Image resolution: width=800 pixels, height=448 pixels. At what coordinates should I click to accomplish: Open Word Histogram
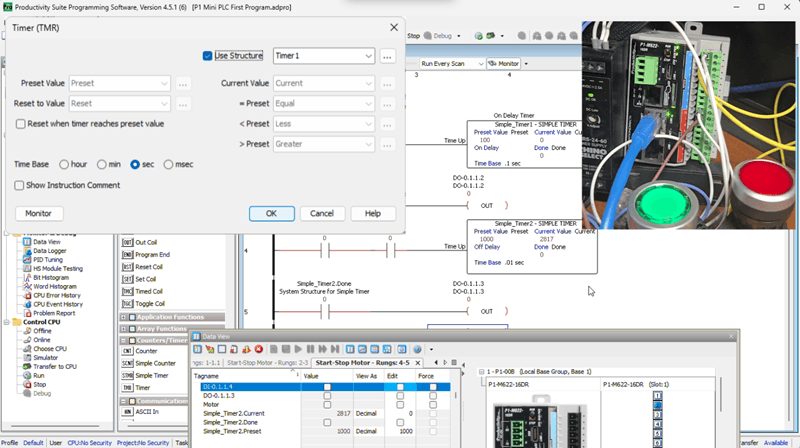[x=55, y=286]
